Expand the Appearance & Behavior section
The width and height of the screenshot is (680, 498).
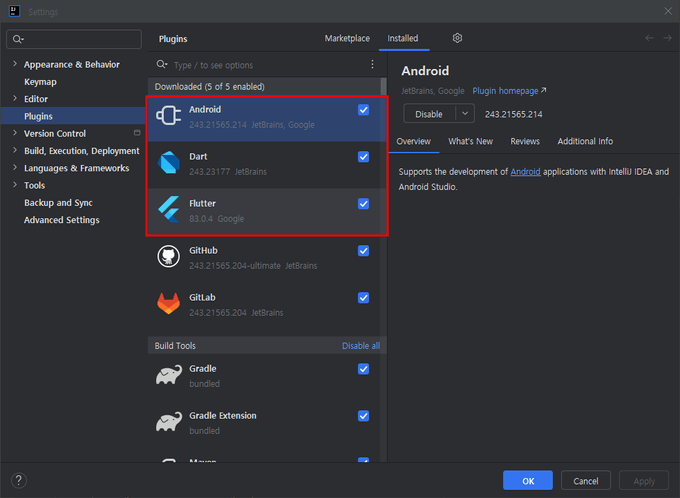15,65
